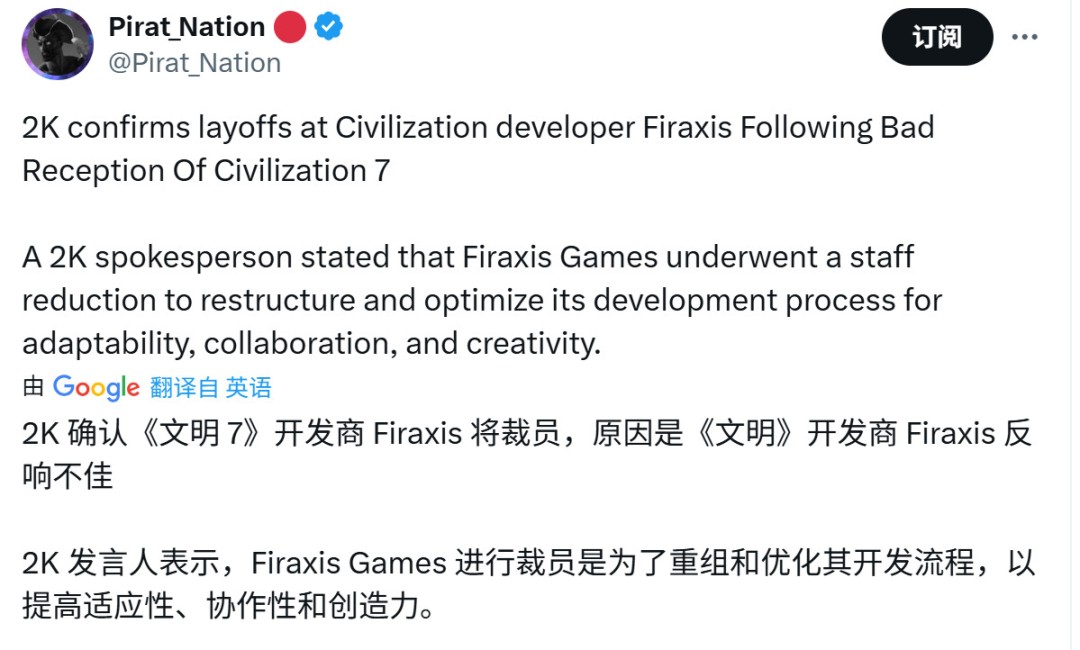Click the 英语 source language label

(249, 387)
